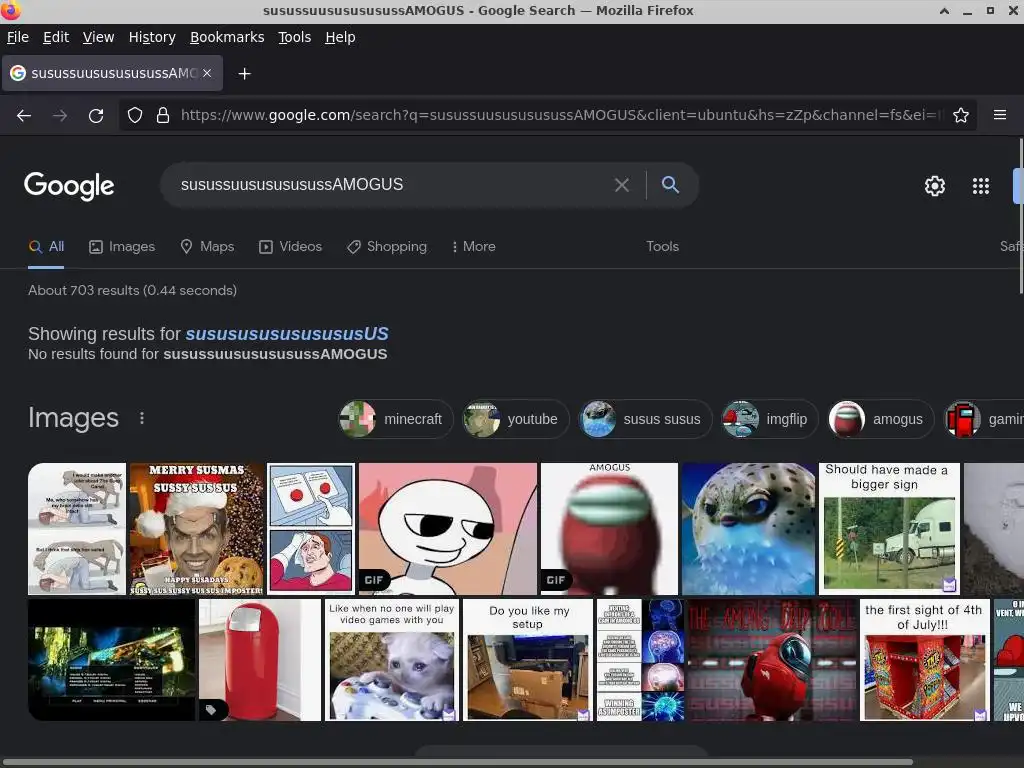Image resolution: width=1024 pixels, height=768 pixels.
Task: Open the cartoon smirking face GIF
Action: 448,529
